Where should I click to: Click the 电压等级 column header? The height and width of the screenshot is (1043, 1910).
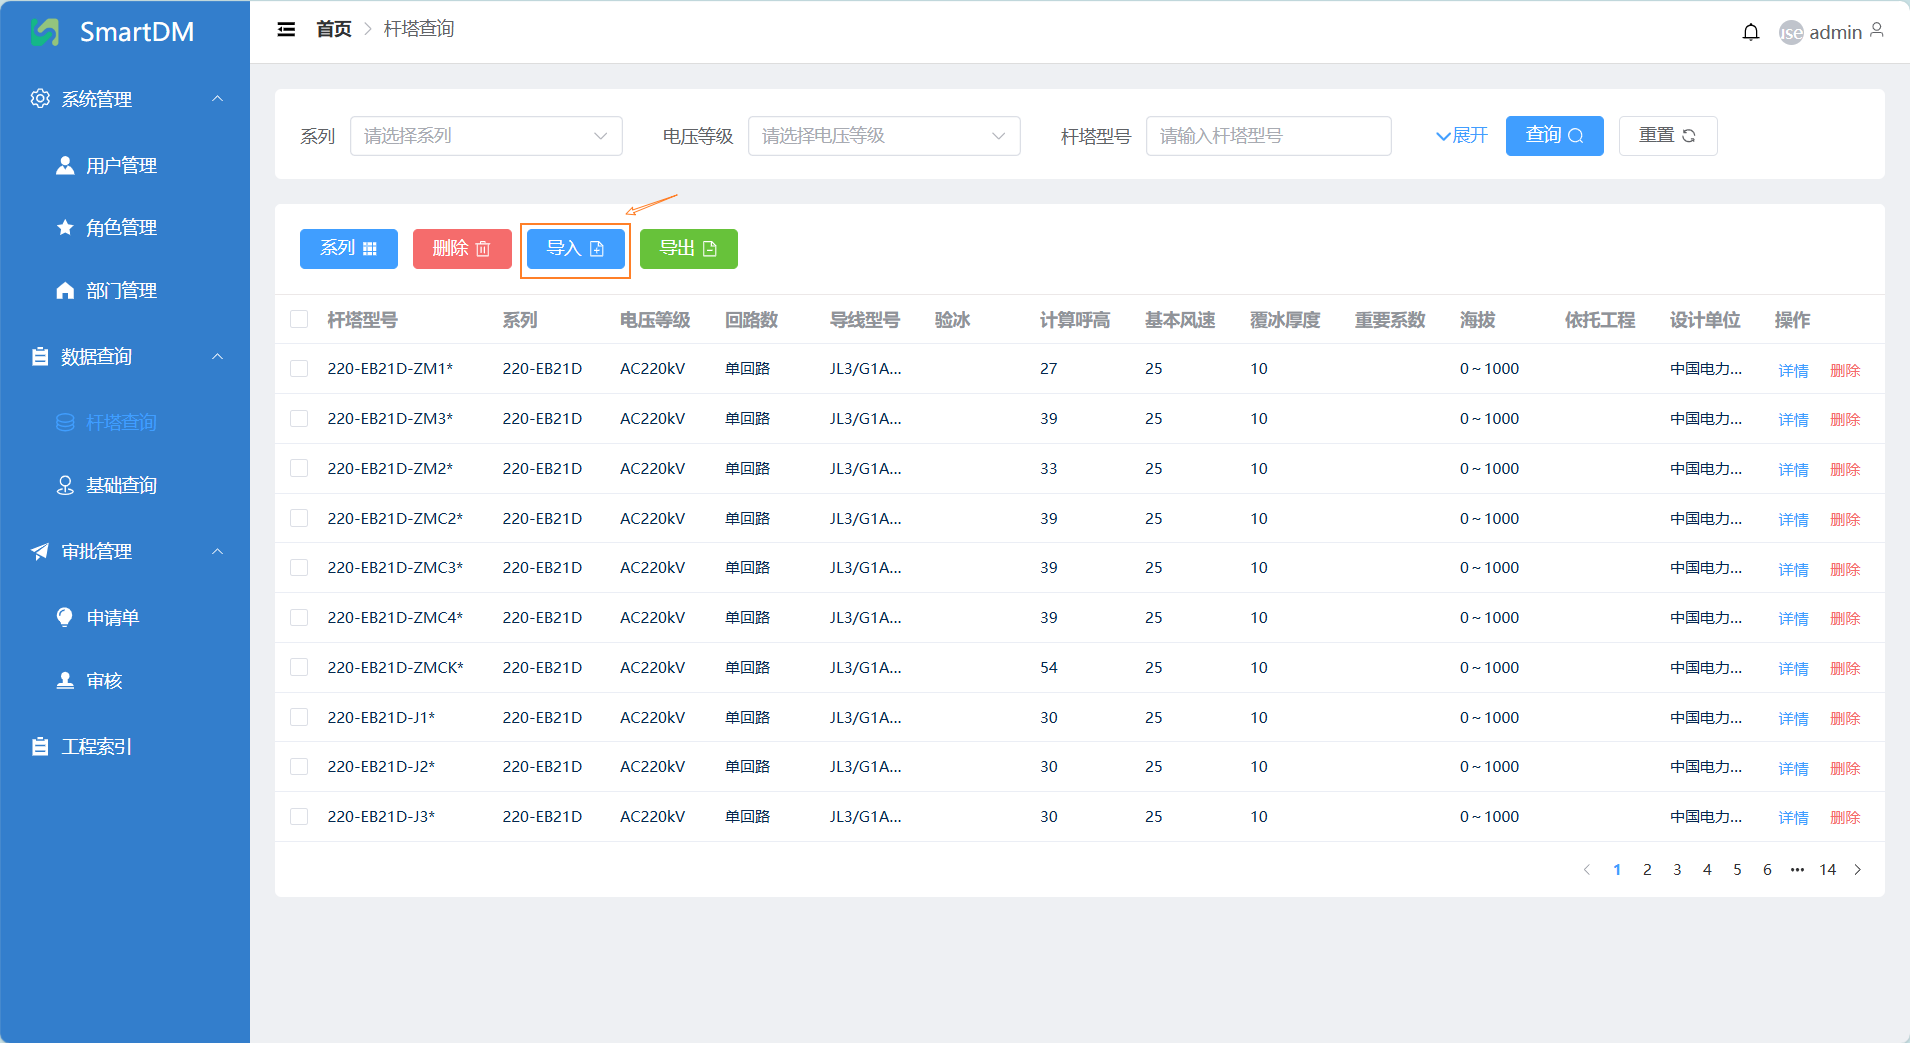coord(655,320)
